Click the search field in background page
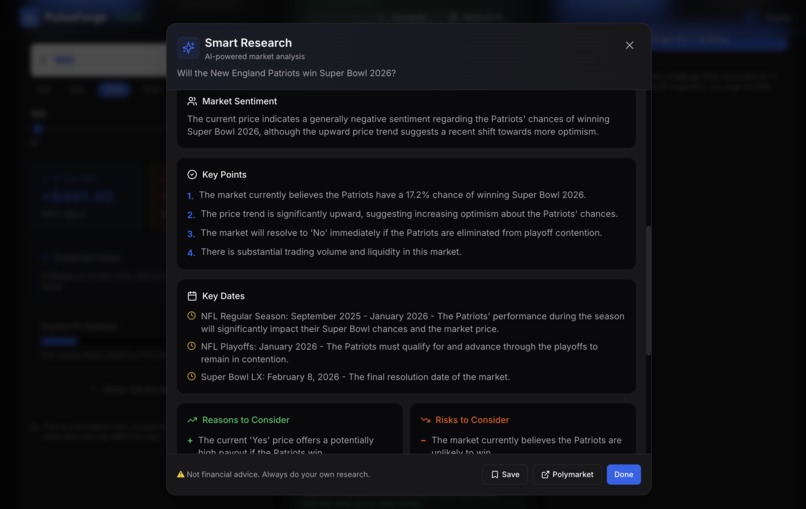The width and height of the screenshot is (806, 509). coord(98,60)
